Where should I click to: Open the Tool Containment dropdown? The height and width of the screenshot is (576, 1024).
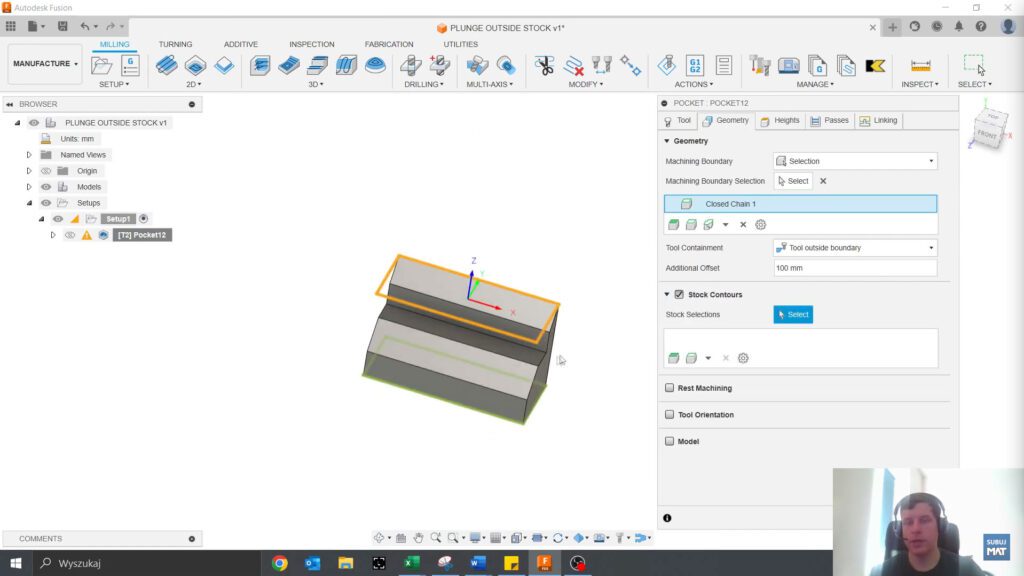930,247
